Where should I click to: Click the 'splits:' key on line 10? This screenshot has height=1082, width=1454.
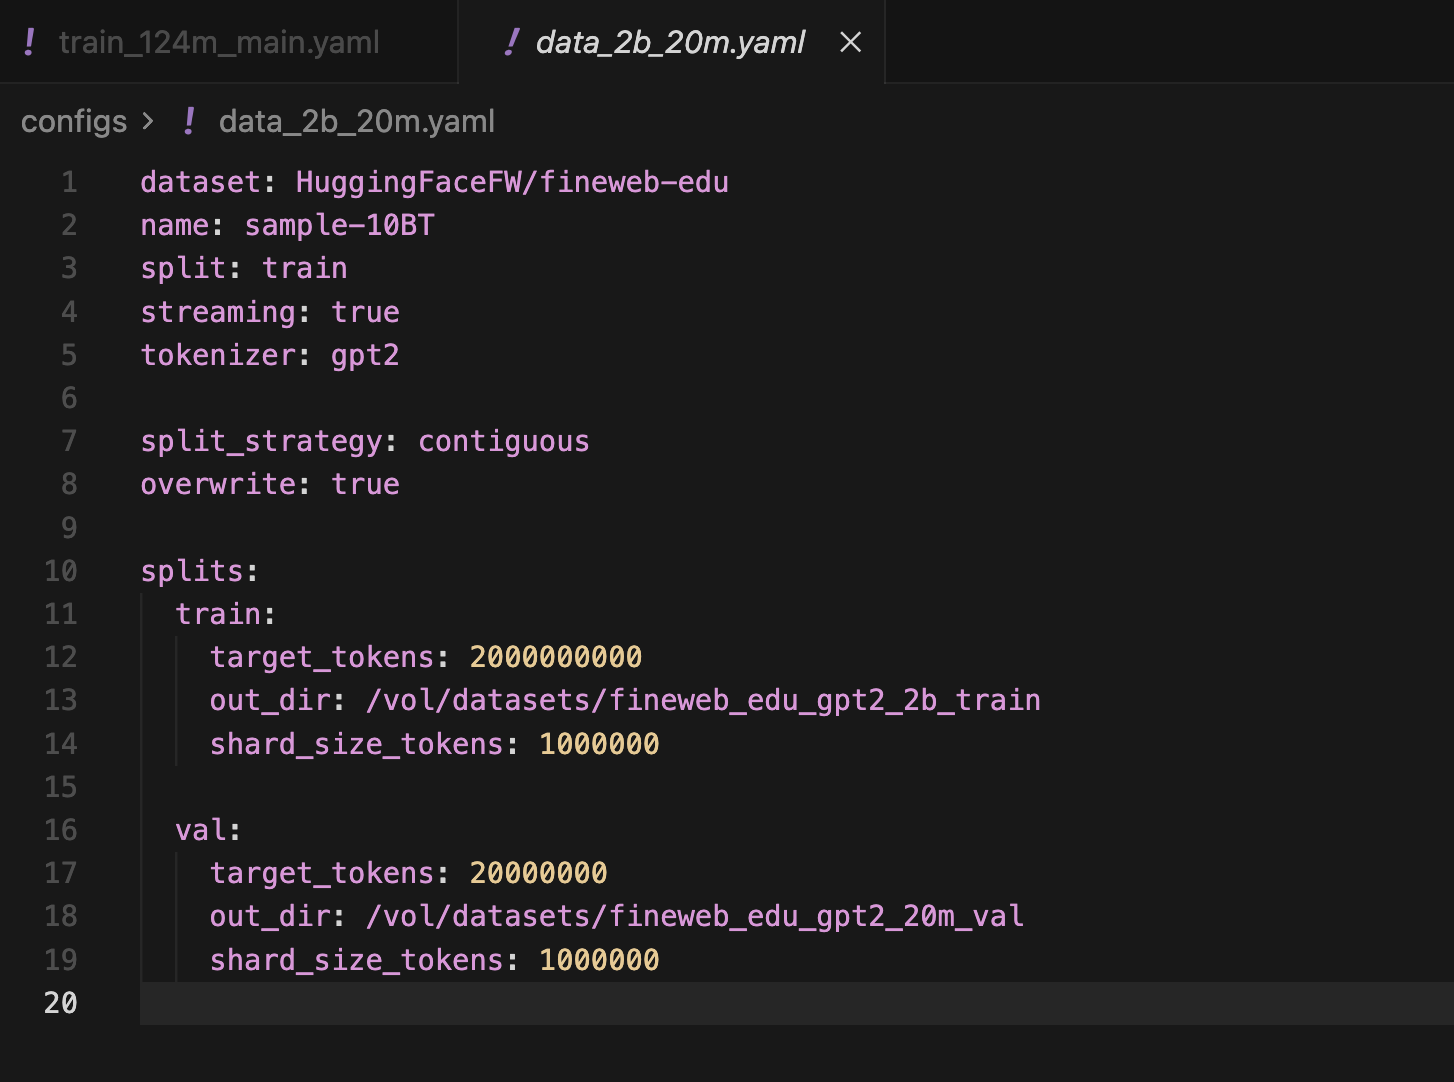pyautogui.click(x=200, y=571)
